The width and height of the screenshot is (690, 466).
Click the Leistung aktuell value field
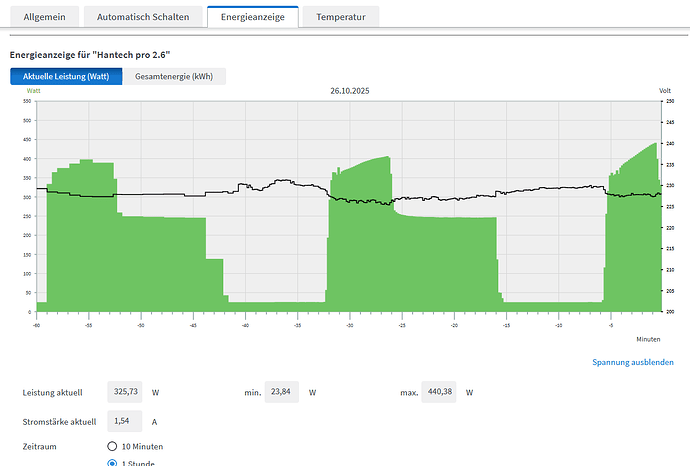(126, 393)
